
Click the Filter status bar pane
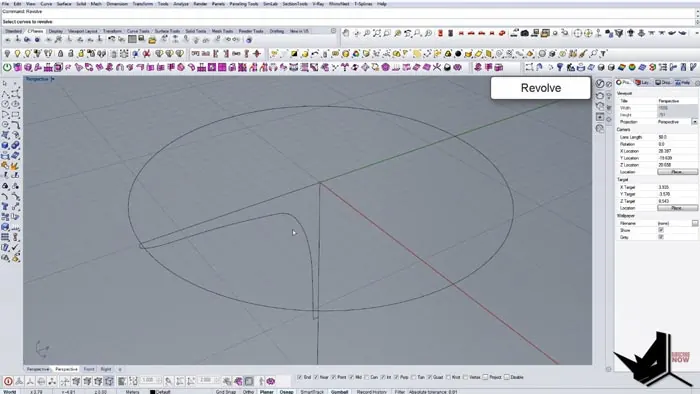(400, 392)
